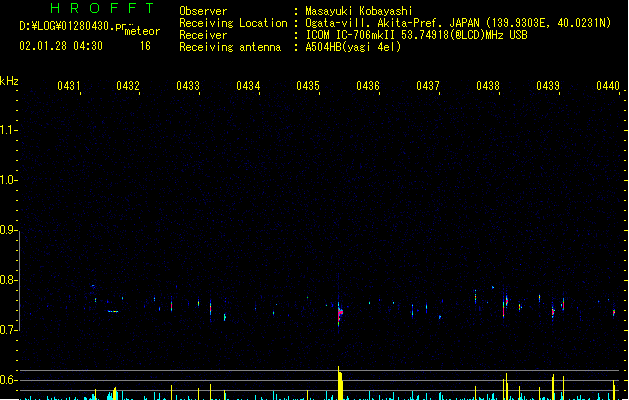Click the 1.0 kHz frequency label
The height and width of the screenshot is (400, 629).
click(8, 180)
